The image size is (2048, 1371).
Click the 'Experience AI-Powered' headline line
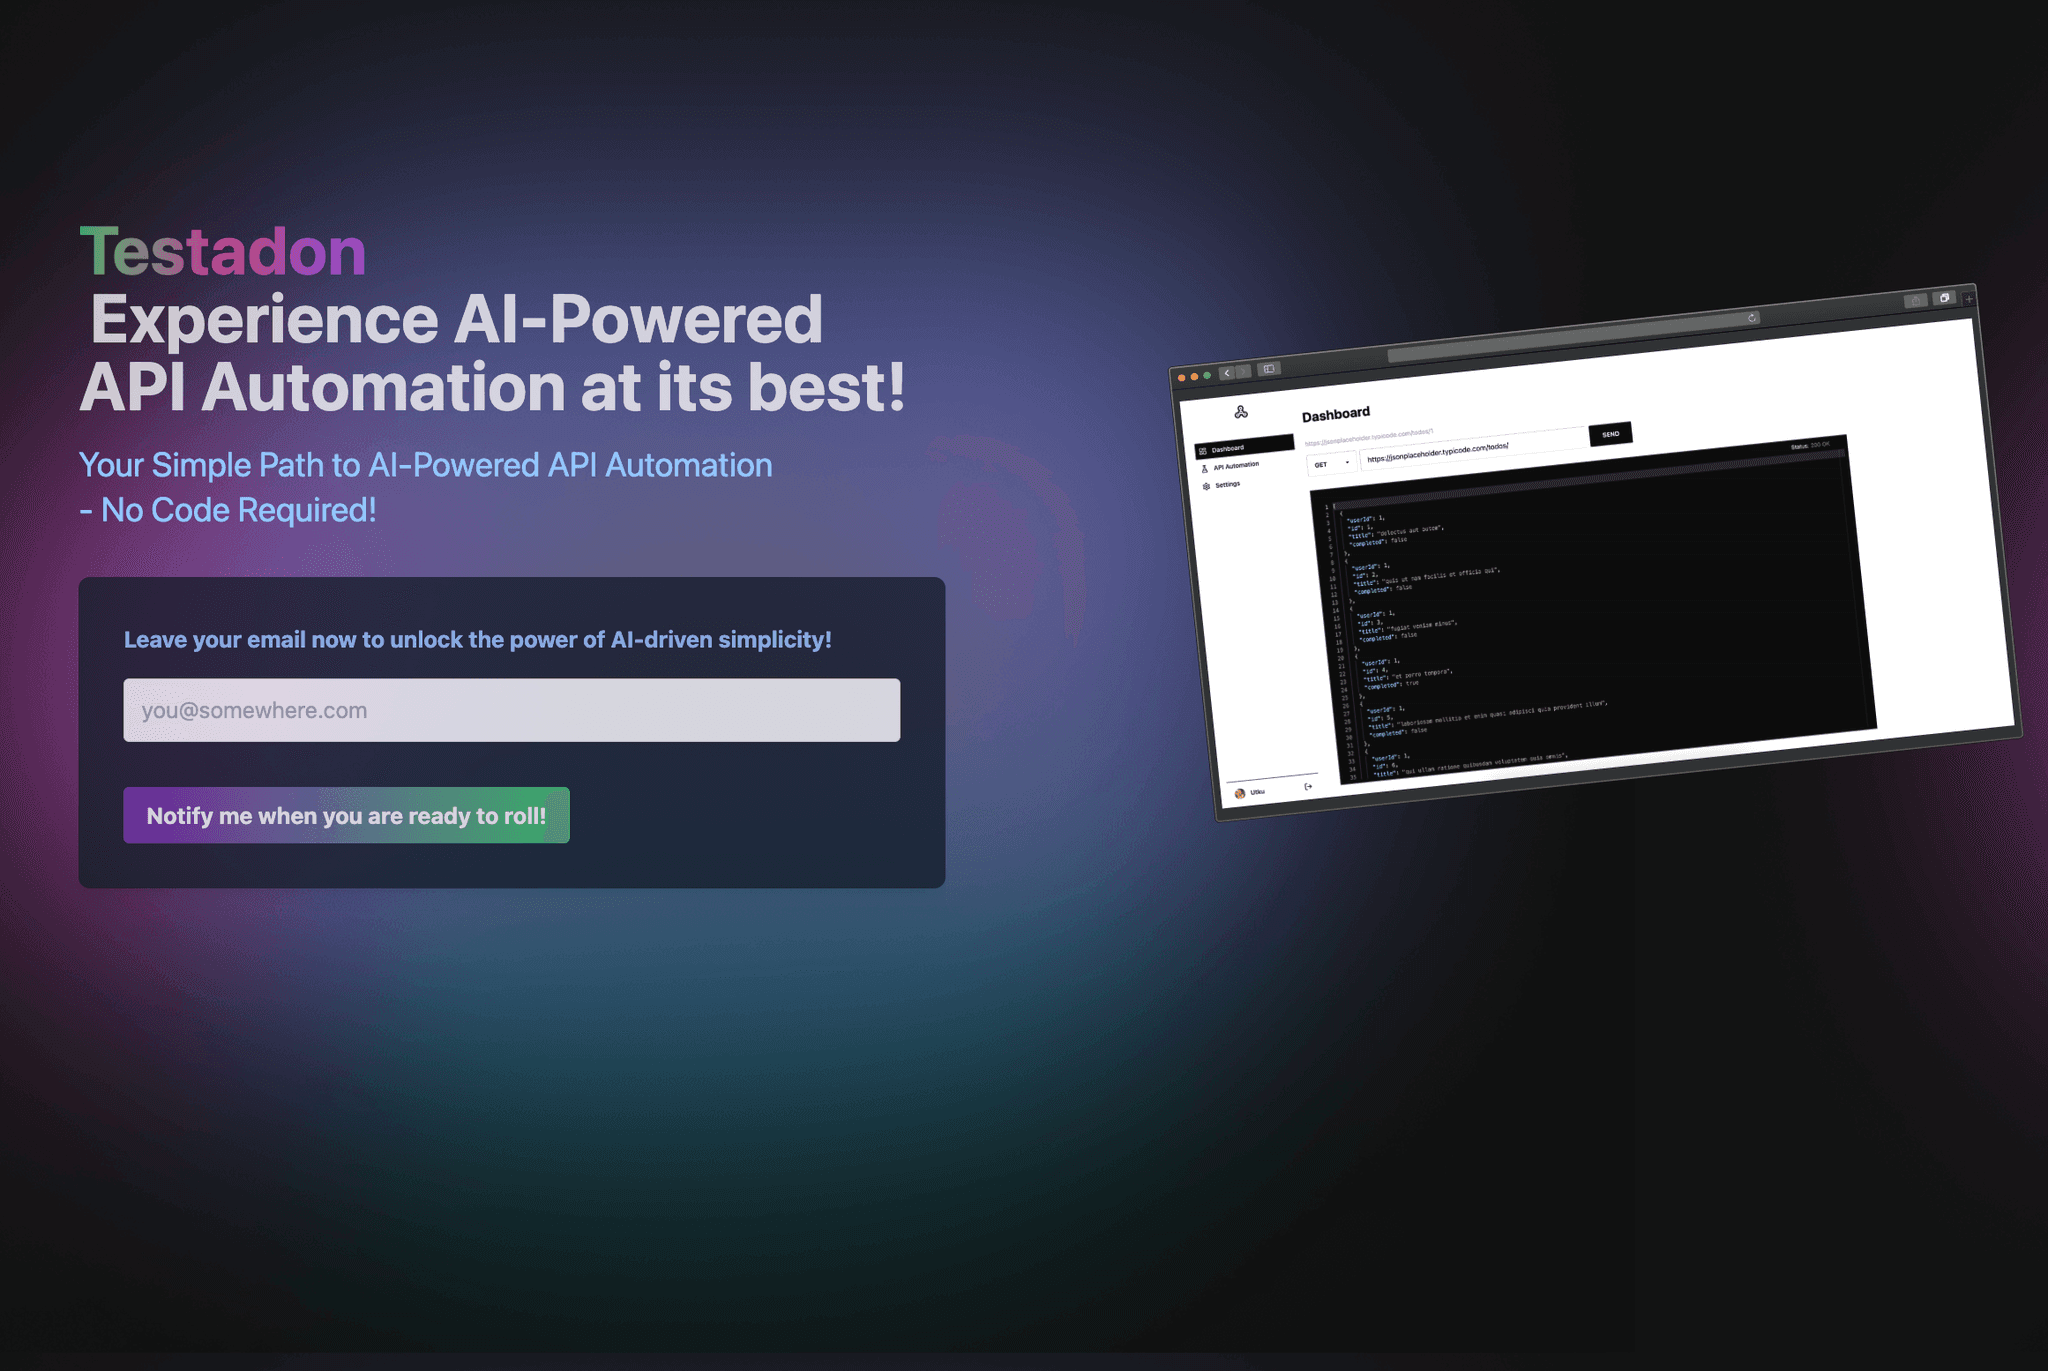click(x=456, y=320)
